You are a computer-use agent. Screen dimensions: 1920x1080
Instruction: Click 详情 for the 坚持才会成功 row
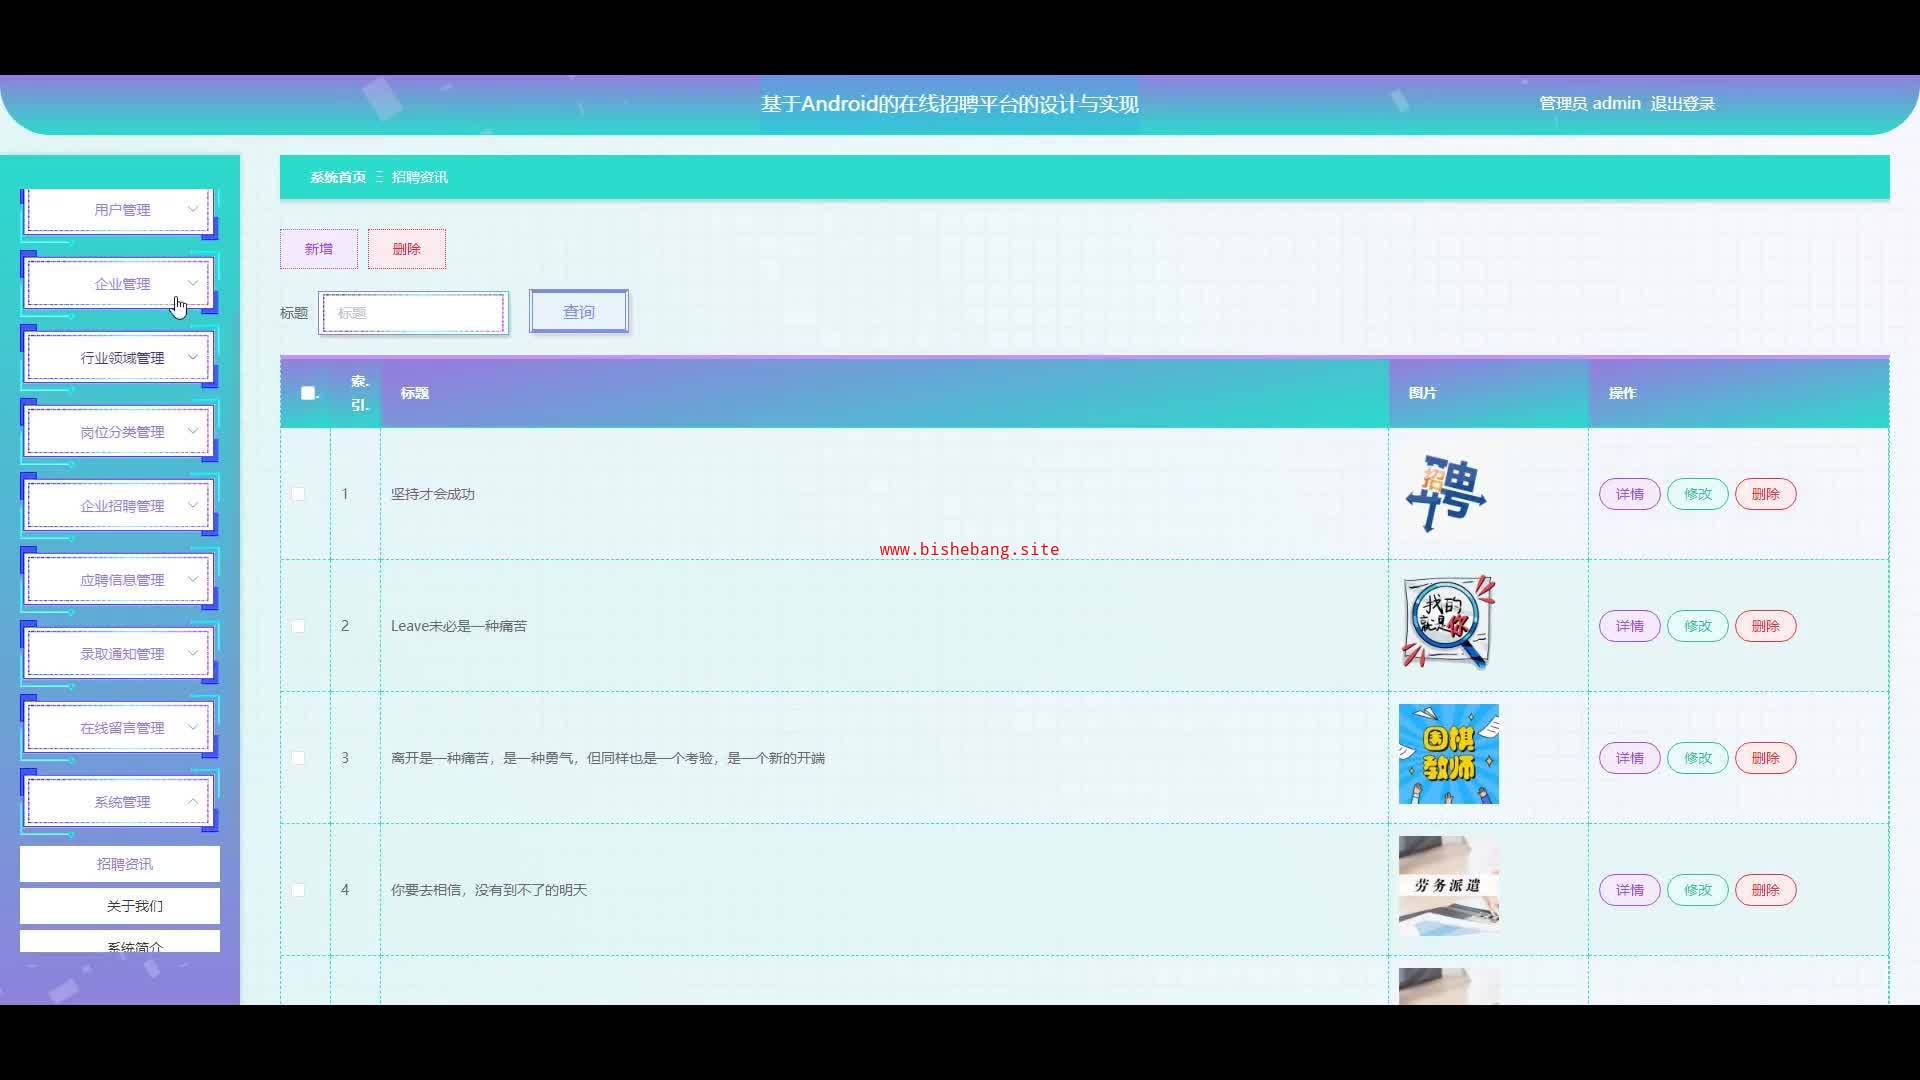[x=1629, y=494]
